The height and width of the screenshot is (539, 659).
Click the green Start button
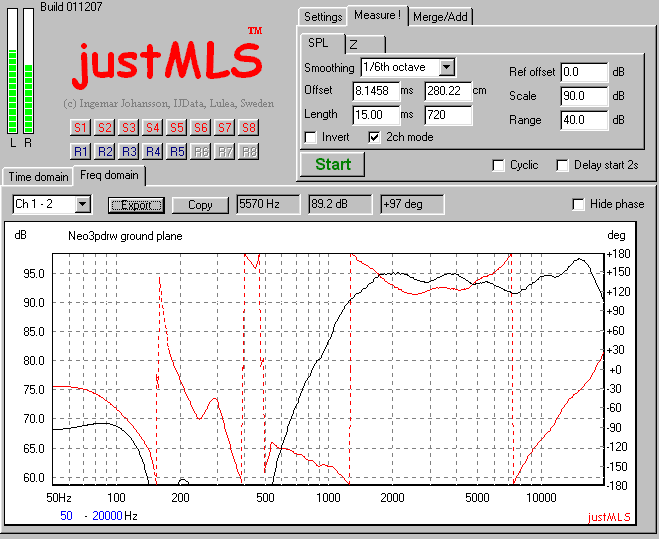pyautogui.click(x=332, y=164)
